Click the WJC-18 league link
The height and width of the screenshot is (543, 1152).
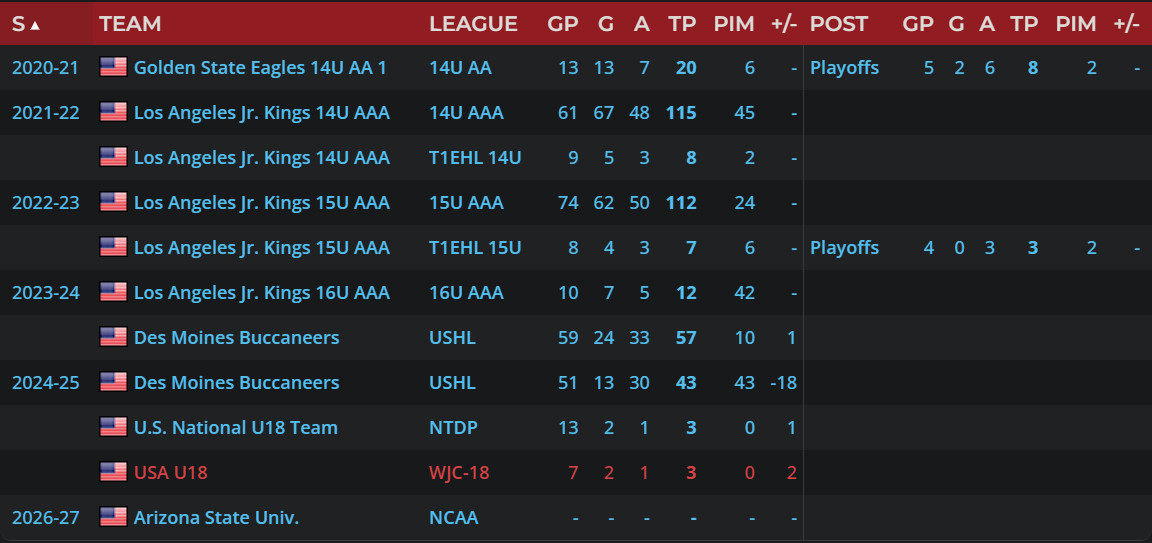459,473
